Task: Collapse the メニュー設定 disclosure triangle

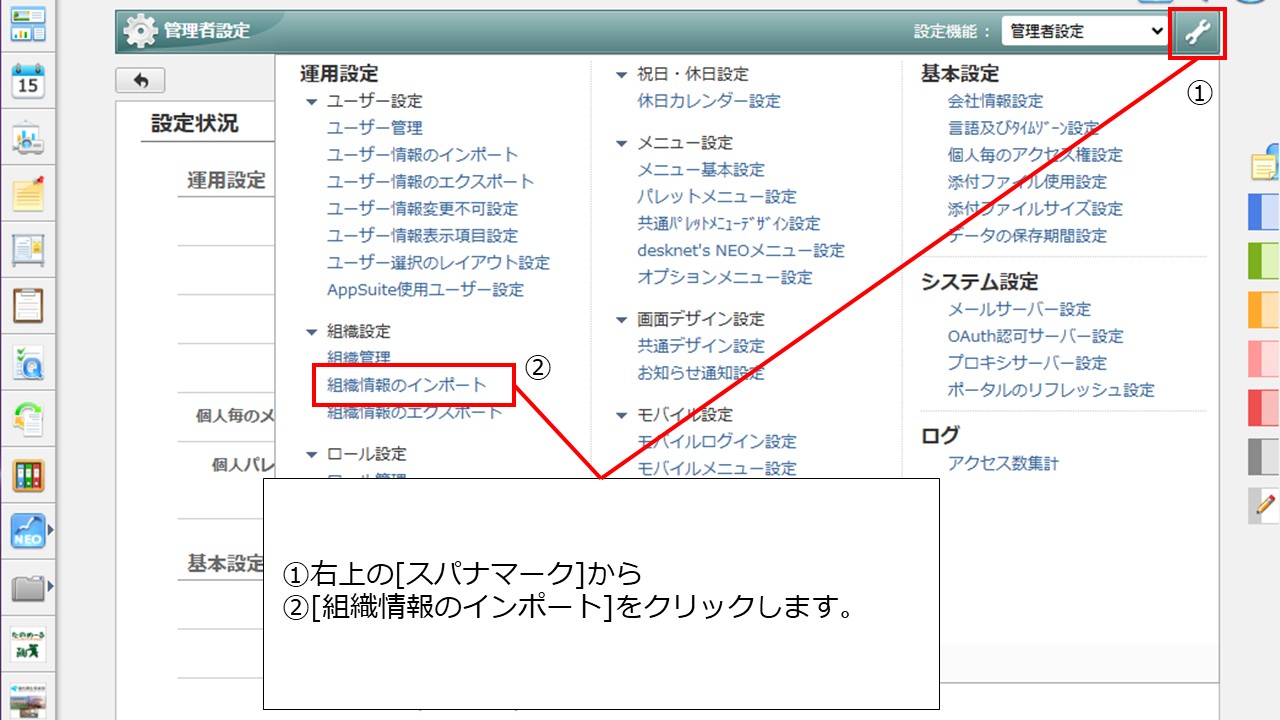Action: click(x=623, y=143)
